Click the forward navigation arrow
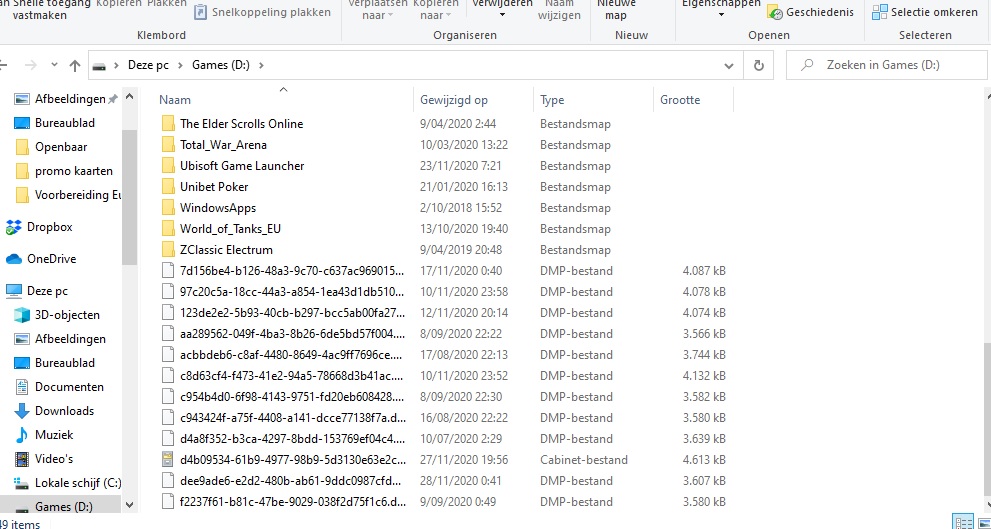The width and height of the screenshot is (991, 529). (x=30, y=65)
